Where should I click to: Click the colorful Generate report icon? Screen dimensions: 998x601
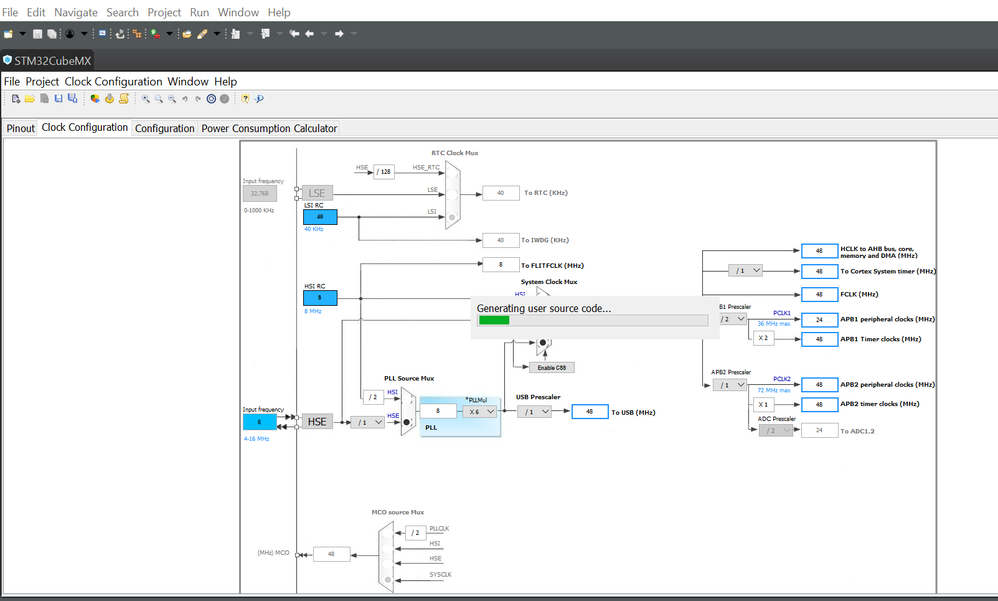click(x=95, y=99)
